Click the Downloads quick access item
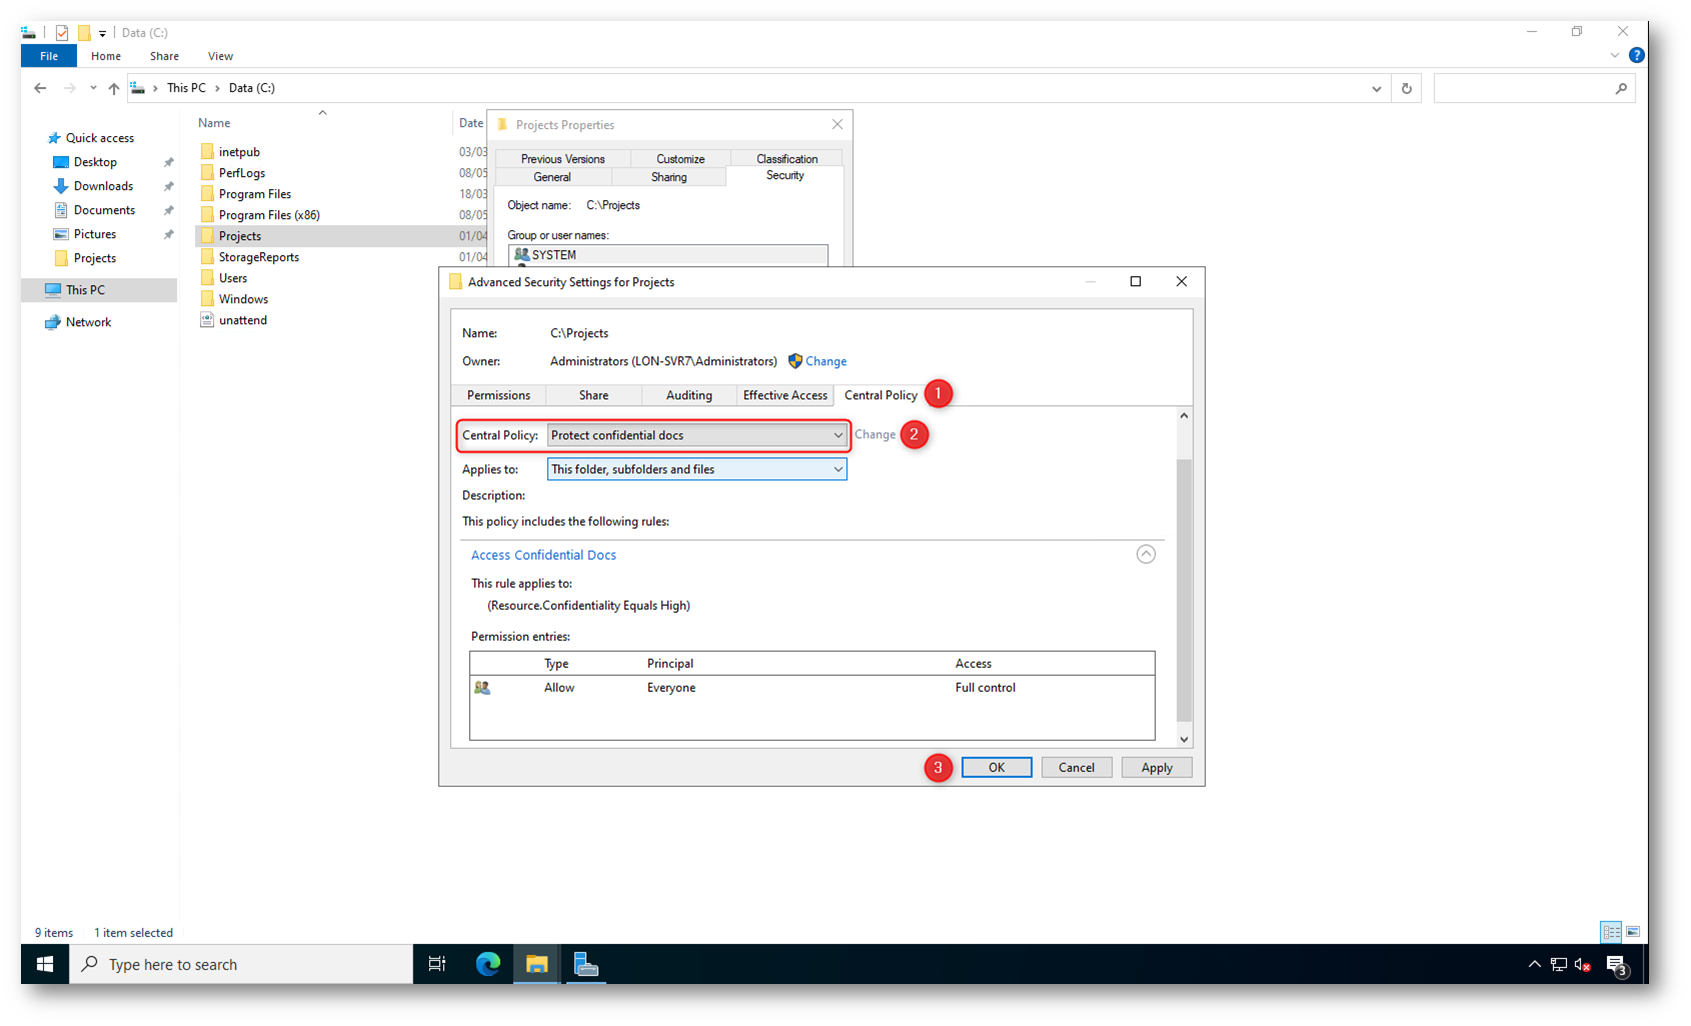1691x1026 pixels. point(103,186)
